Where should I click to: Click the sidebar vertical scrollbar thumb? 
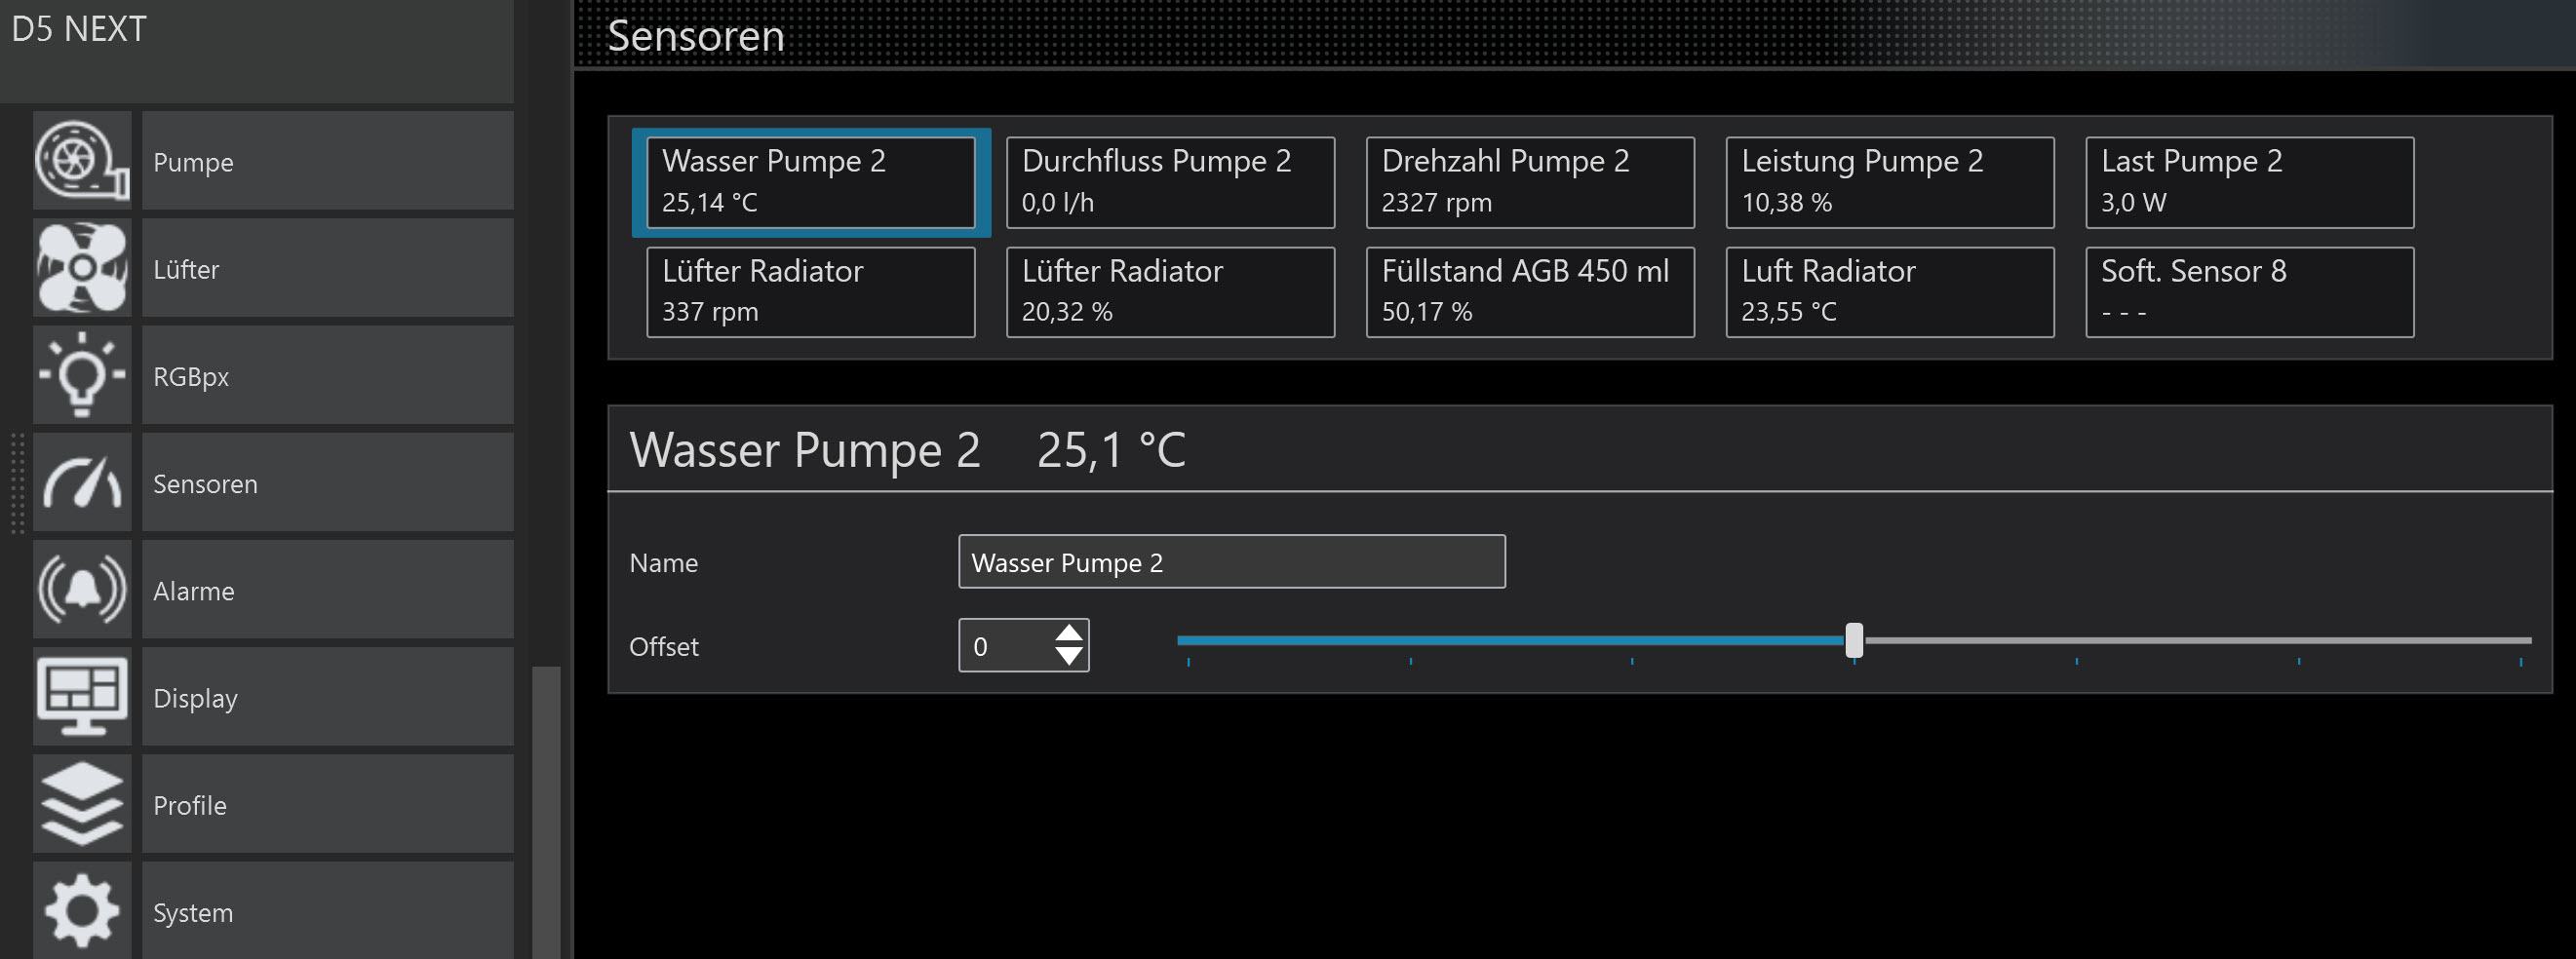point(546,812)
